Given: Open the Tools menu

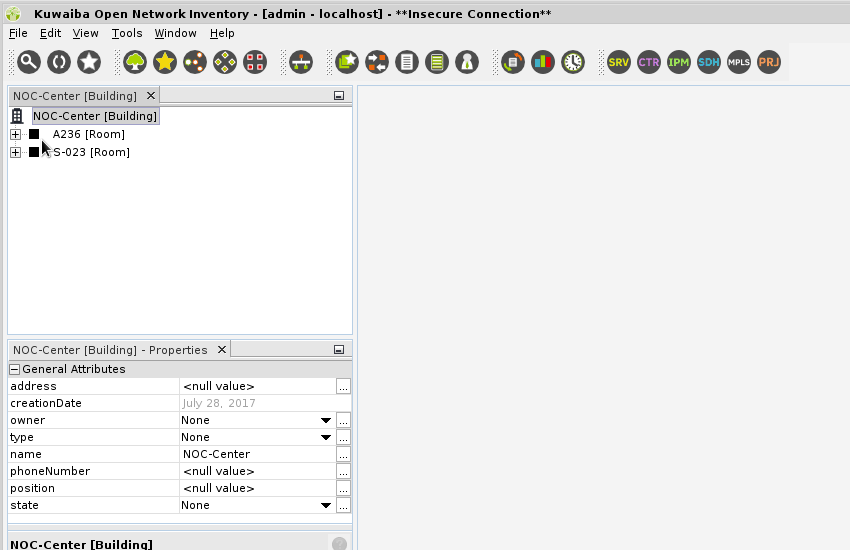Looking at the screenshot, I should tap(127, 33).
